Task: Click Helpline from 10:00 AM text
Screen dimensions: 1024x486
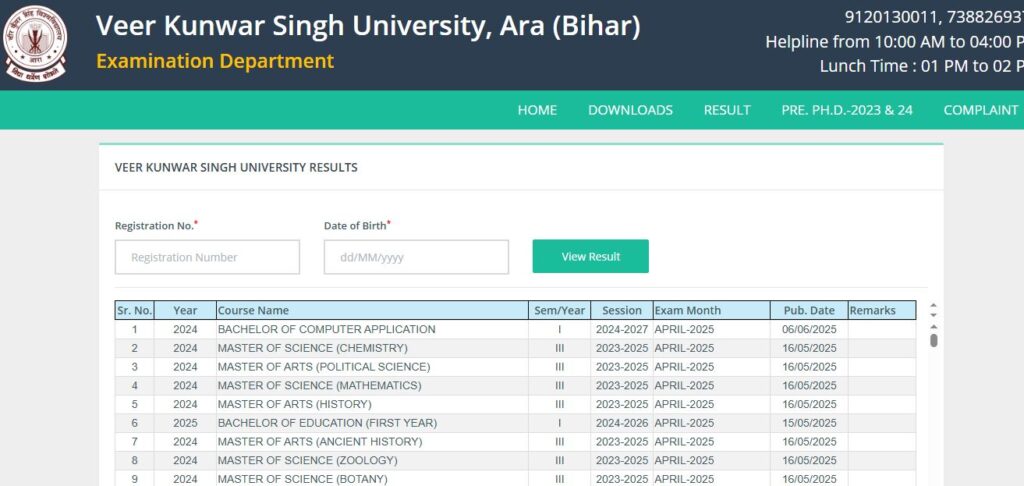Action: pyautogui.click(x=895, y=42)
